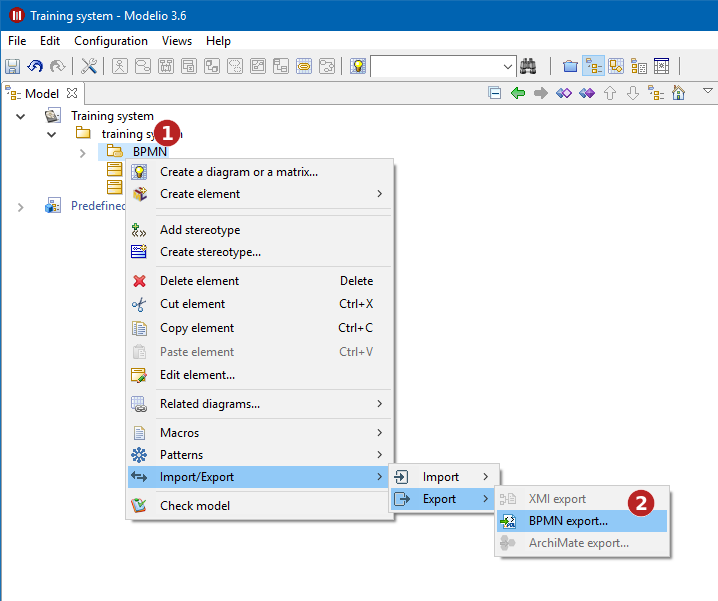Screen dimensions: 718x601
Task: Open the Patterns submenu
Action: pyautogui.click(x=260, y=454)
